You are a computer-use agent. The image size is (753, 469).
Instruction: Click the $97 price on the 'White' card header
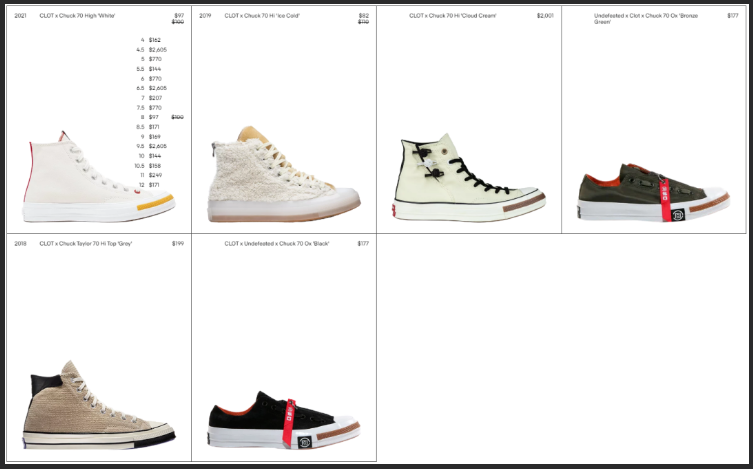(179, 16)
